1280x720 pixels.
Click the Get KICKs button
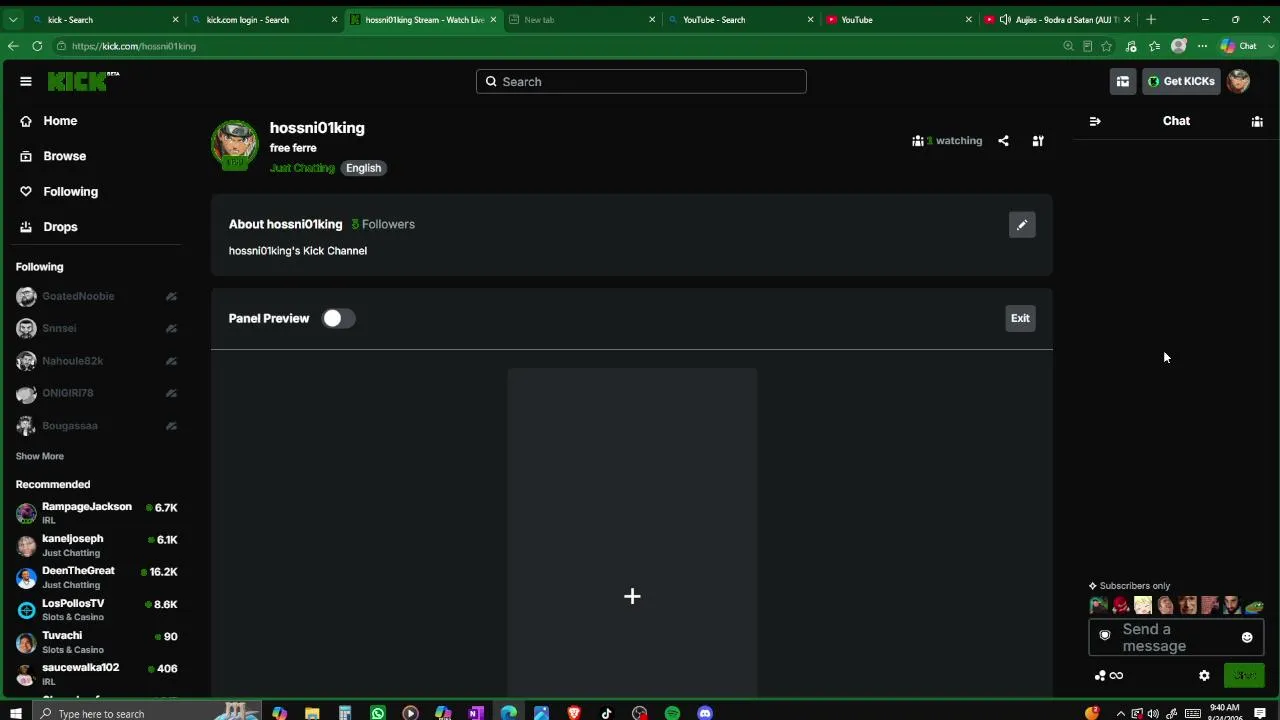(1181, 82)
